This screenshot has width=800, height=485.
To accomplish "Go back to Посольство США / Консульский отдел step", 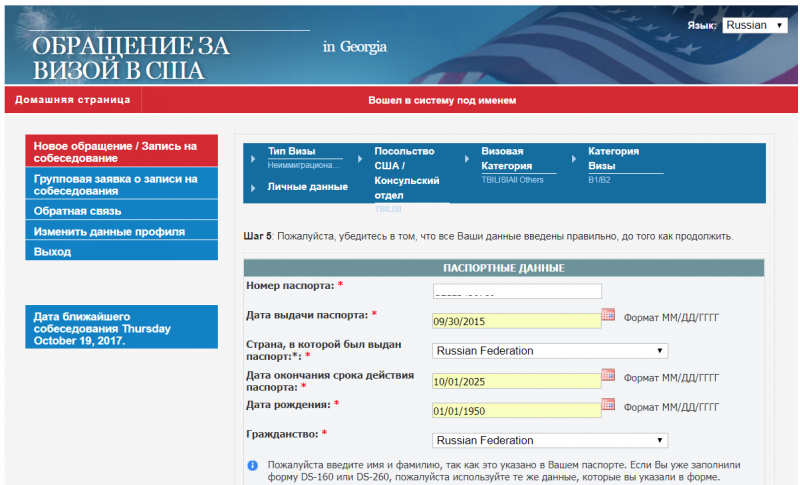I will point(407,173).
